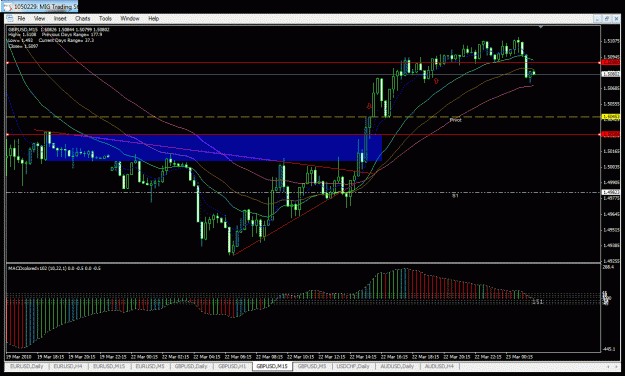Restore down the inner chart window

[607, 18]
